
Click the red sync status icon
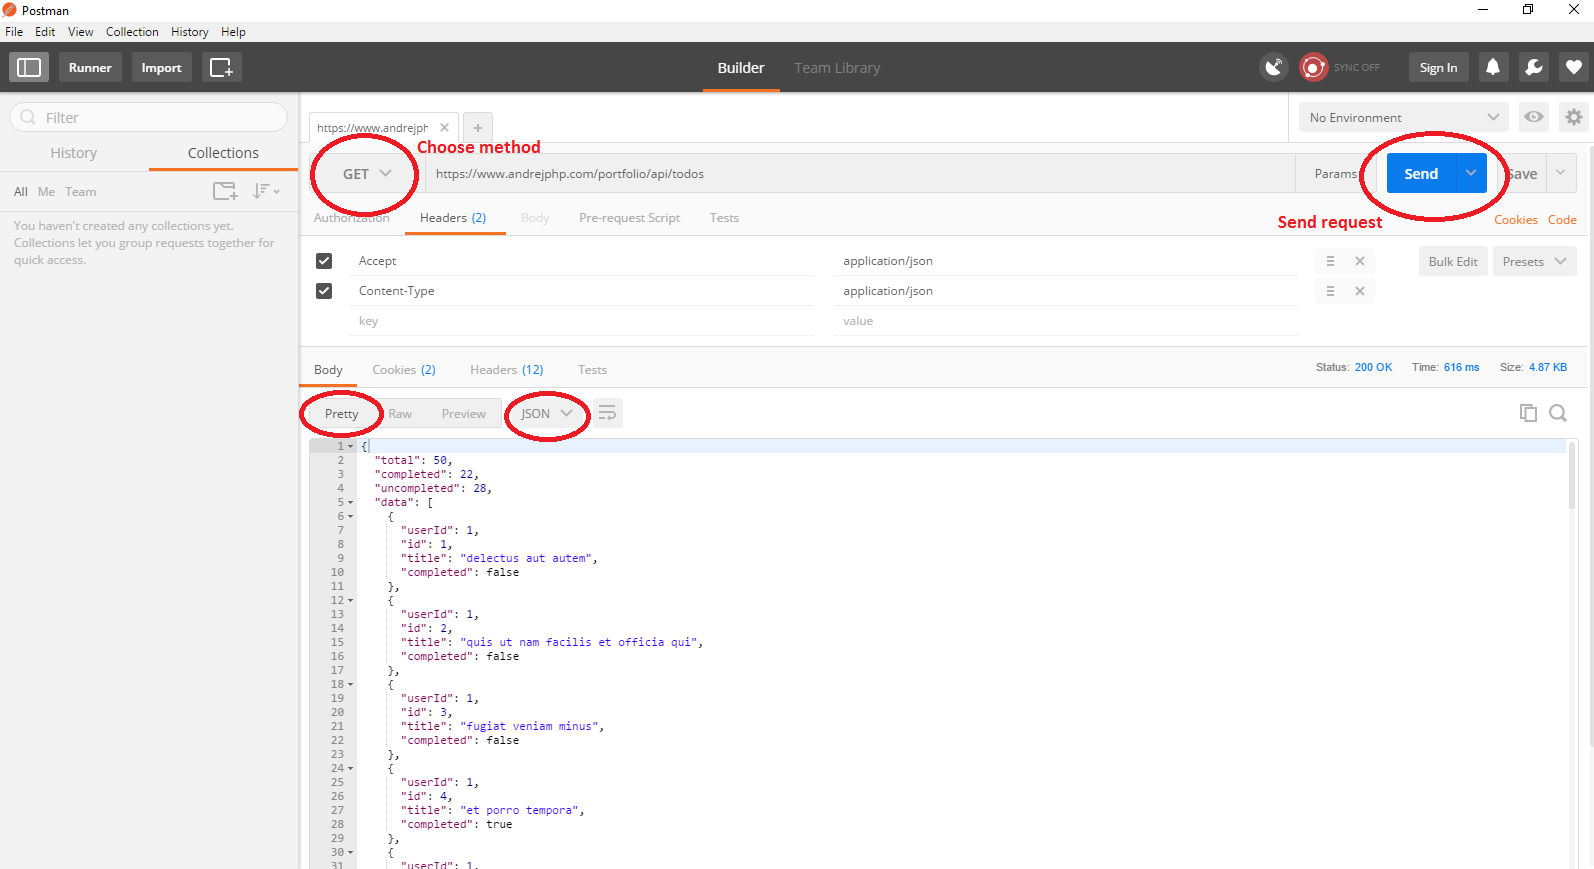coord(1313,67)
